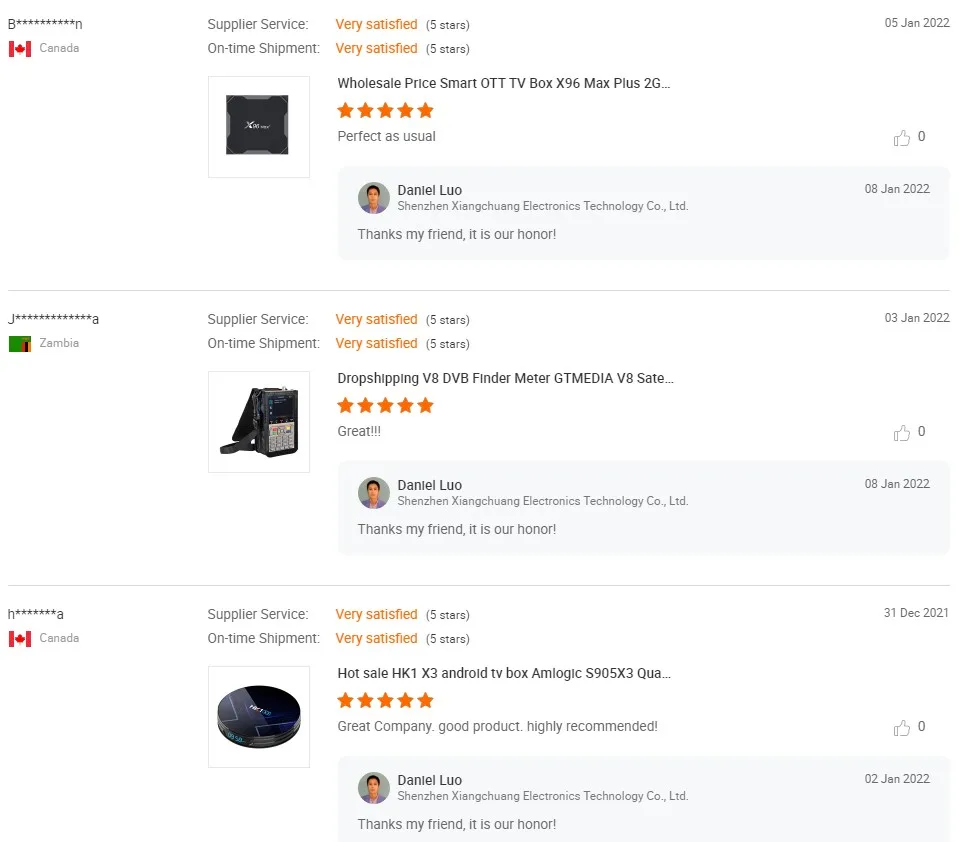Like the "Great Company" review
Screen dimensions: 959x842
pyautogui.click(x=902, y=728)
